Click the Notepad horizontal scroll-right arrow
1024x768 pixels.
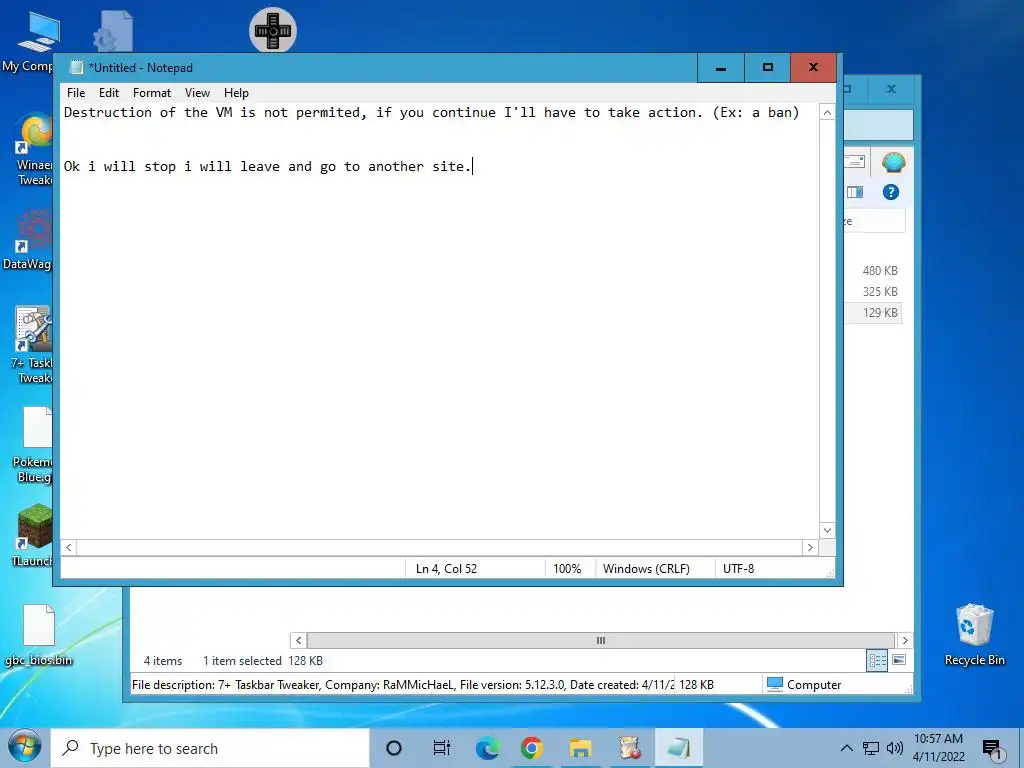[x=810, y=547]
